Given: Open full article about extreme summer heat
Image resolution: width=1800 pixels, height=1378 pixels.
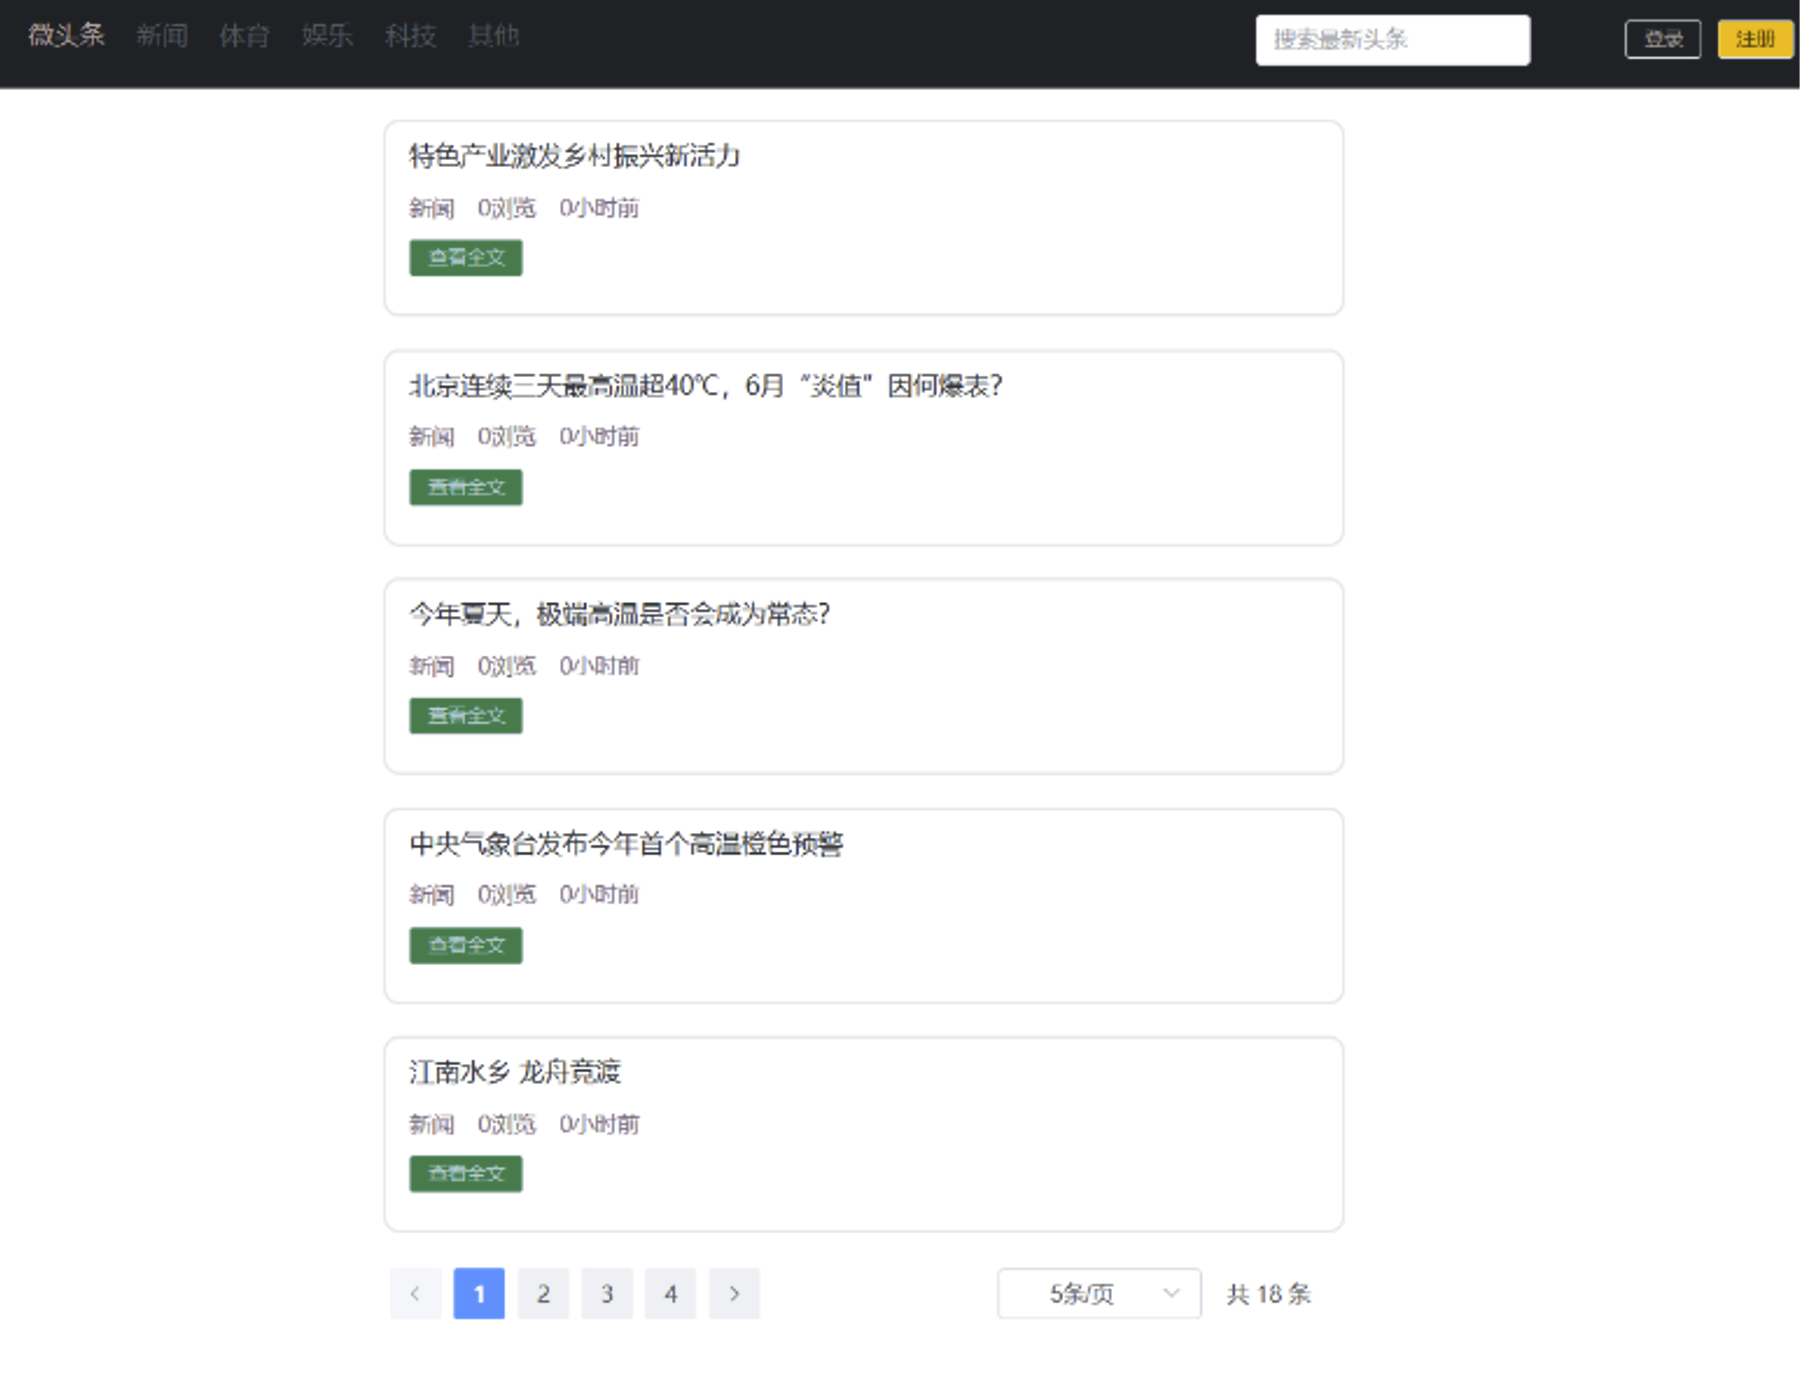Looking at the screenshot, I should pyautogui.click(x=465, y=715).
